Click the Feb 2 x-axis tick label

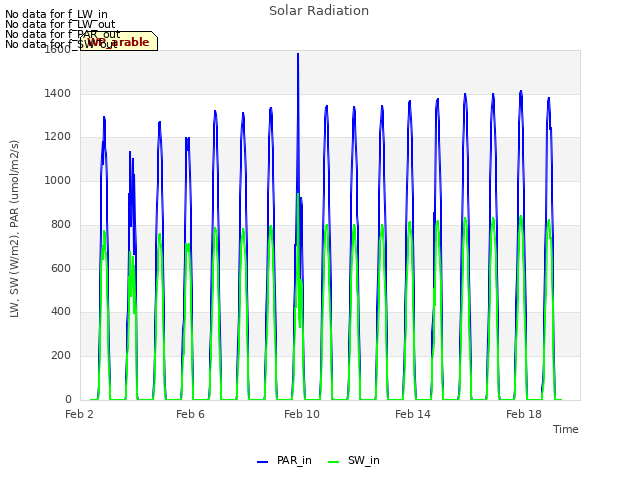pos(79,414)
